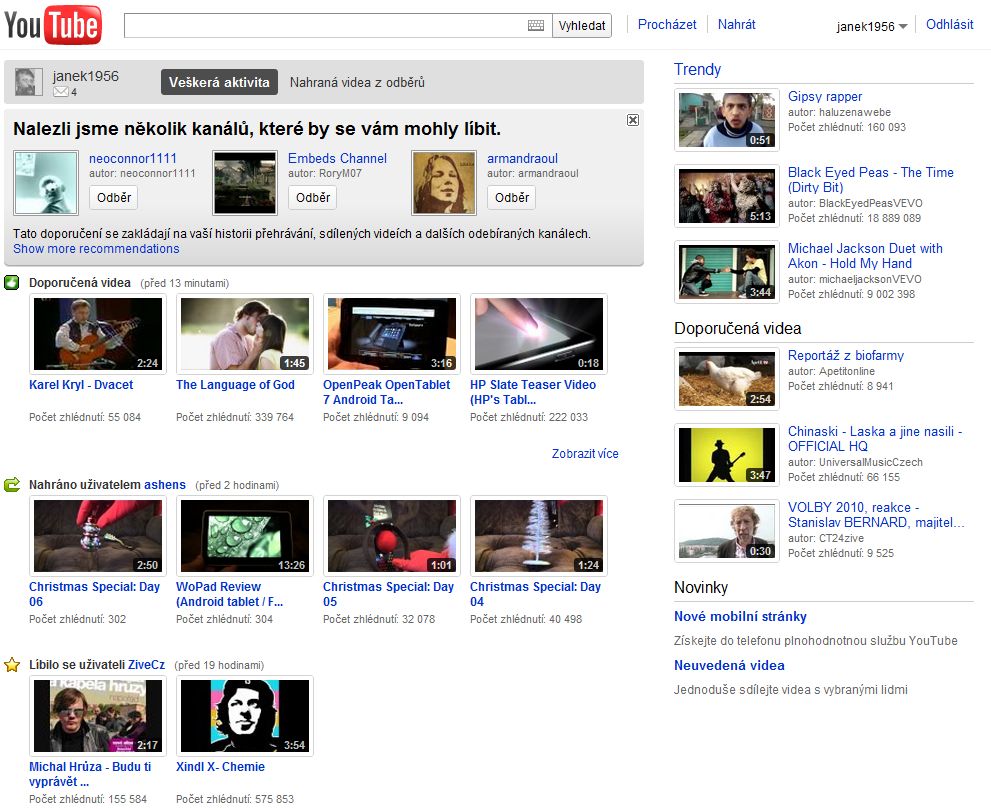The width and height of the screenshot is (991, 809).
Task: Open inbox envelope icon under janek1956
Action: [x=60, y=92]
